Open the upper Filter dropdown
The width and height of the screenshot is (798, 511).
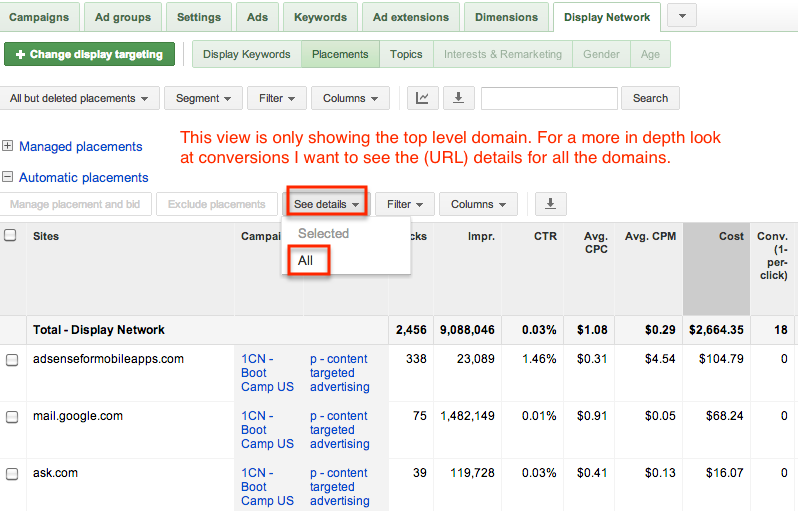[277, 98]
